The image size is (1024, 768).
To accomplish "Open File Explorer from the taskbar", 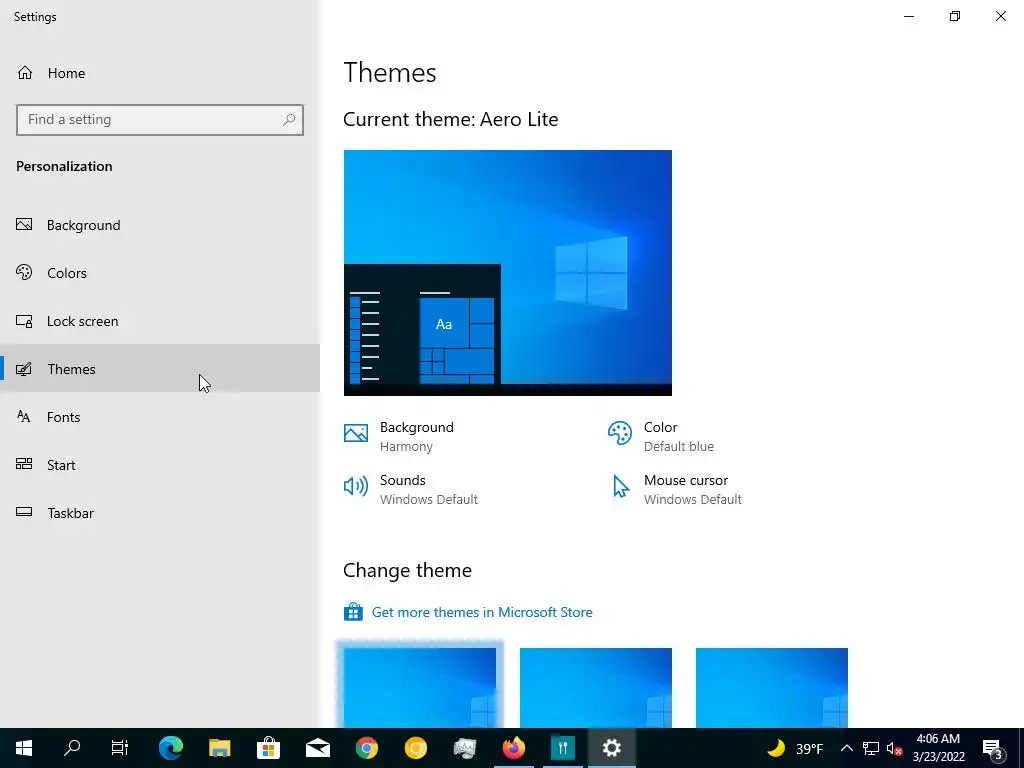I will coord(220,748).
